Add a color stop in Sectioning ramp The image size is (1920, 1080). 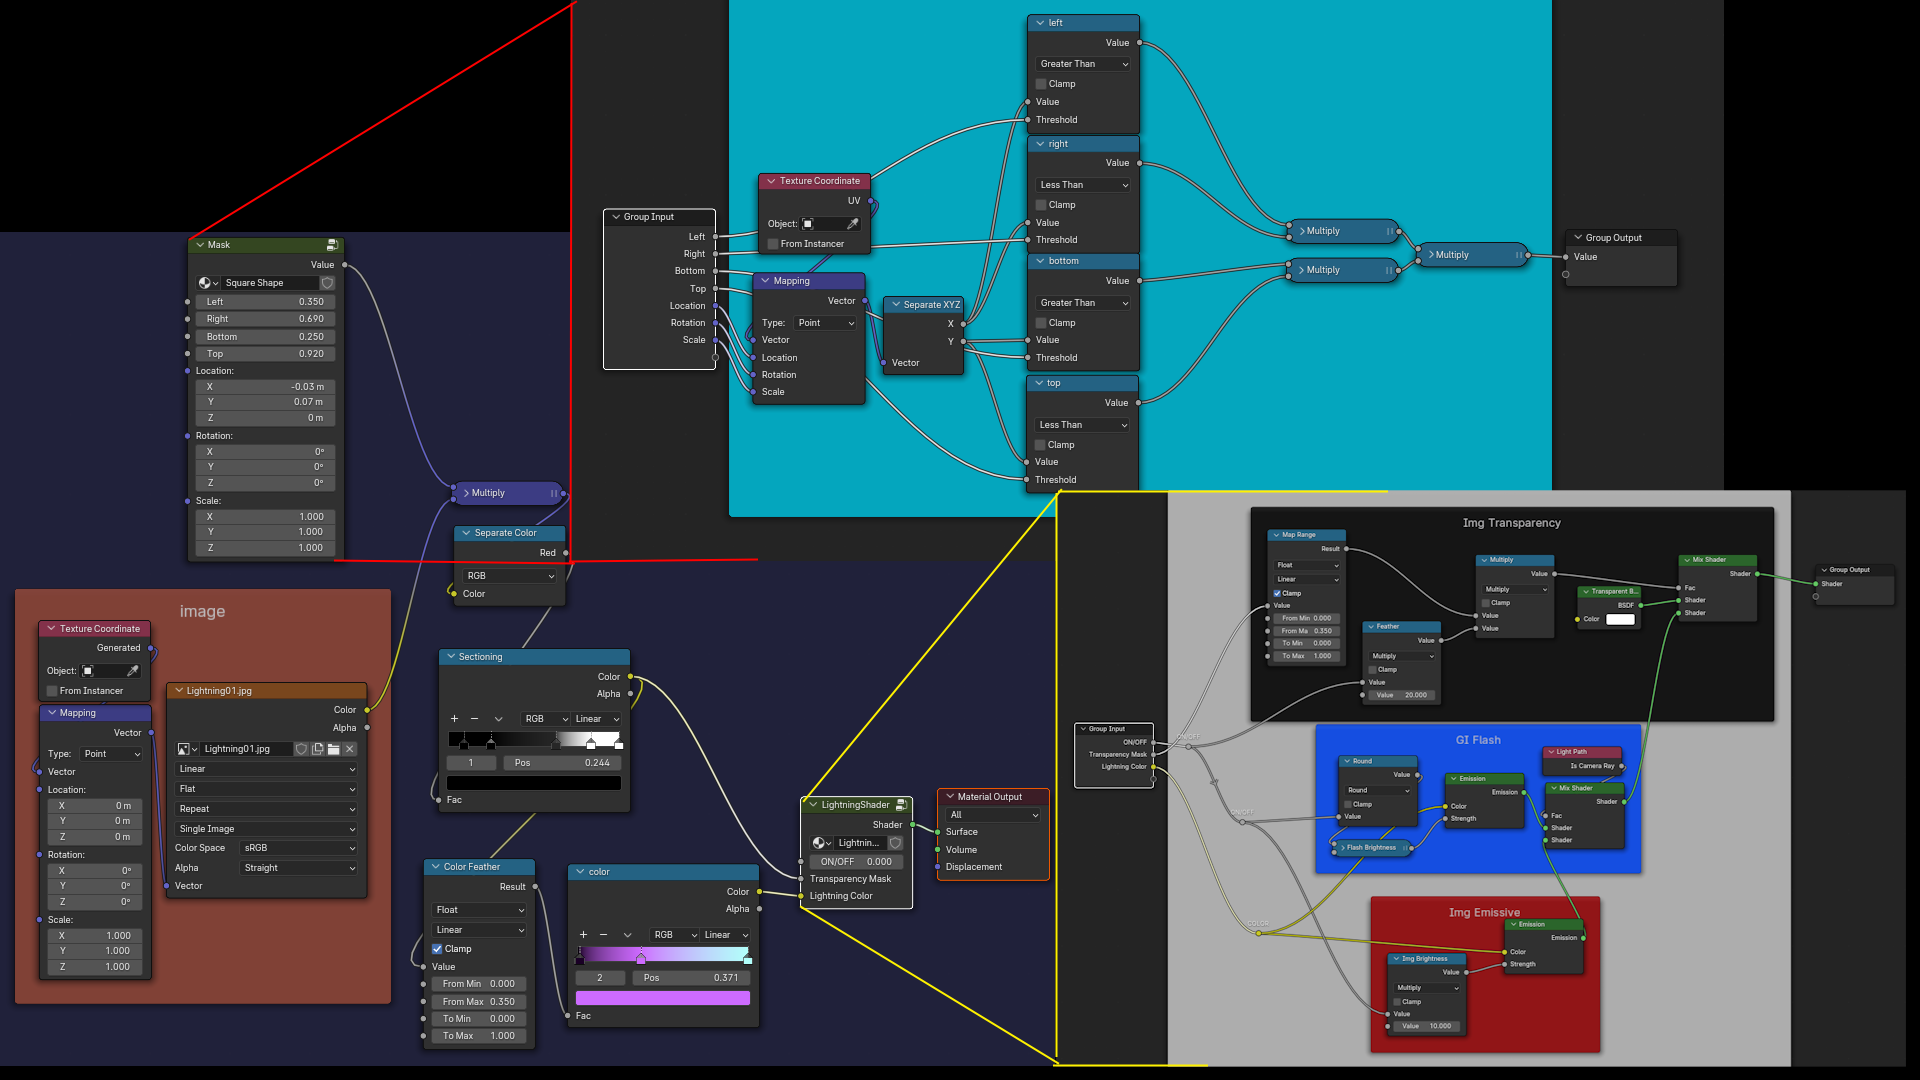tap(455, 719)
